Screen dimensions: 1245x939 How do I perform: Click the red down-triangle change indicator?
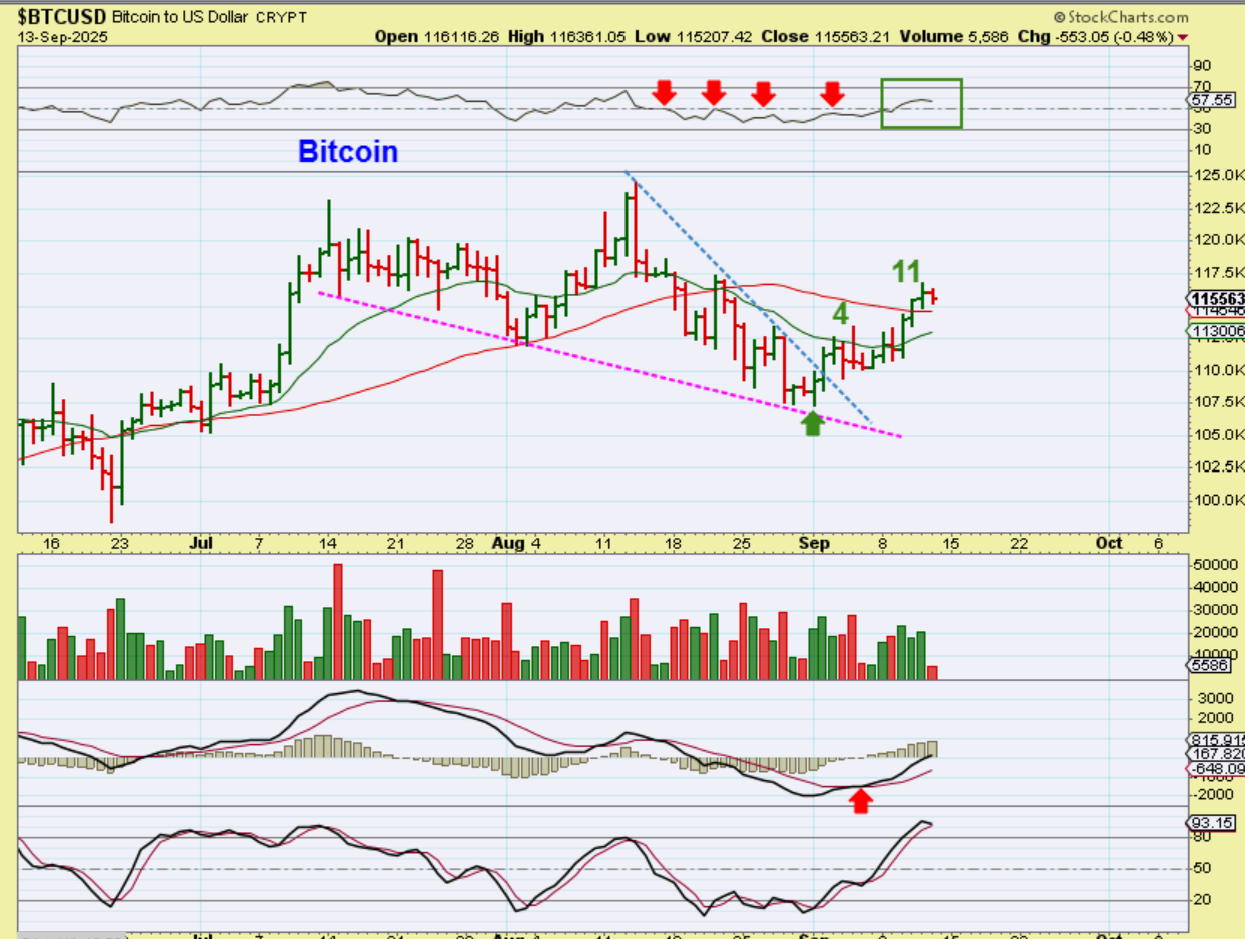pyautogui.click(x=1183, y=37)
